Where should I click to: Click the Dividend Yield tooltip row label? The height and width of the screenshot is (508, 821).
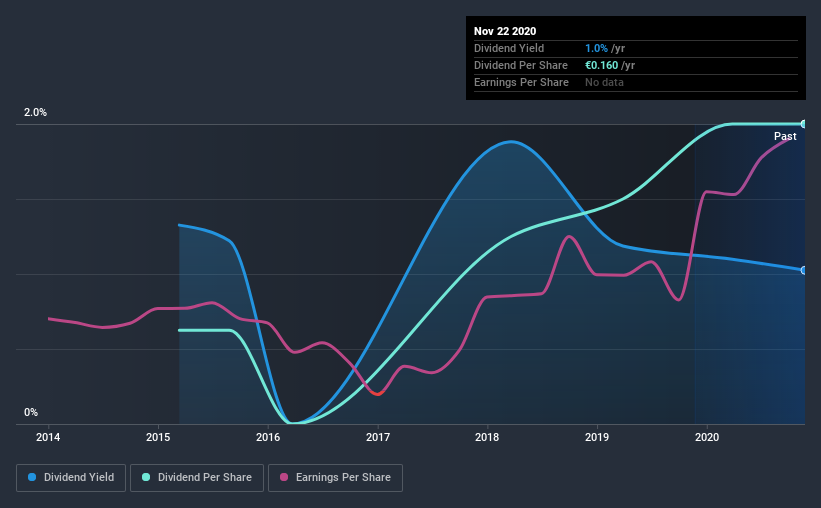click(509, 48)
